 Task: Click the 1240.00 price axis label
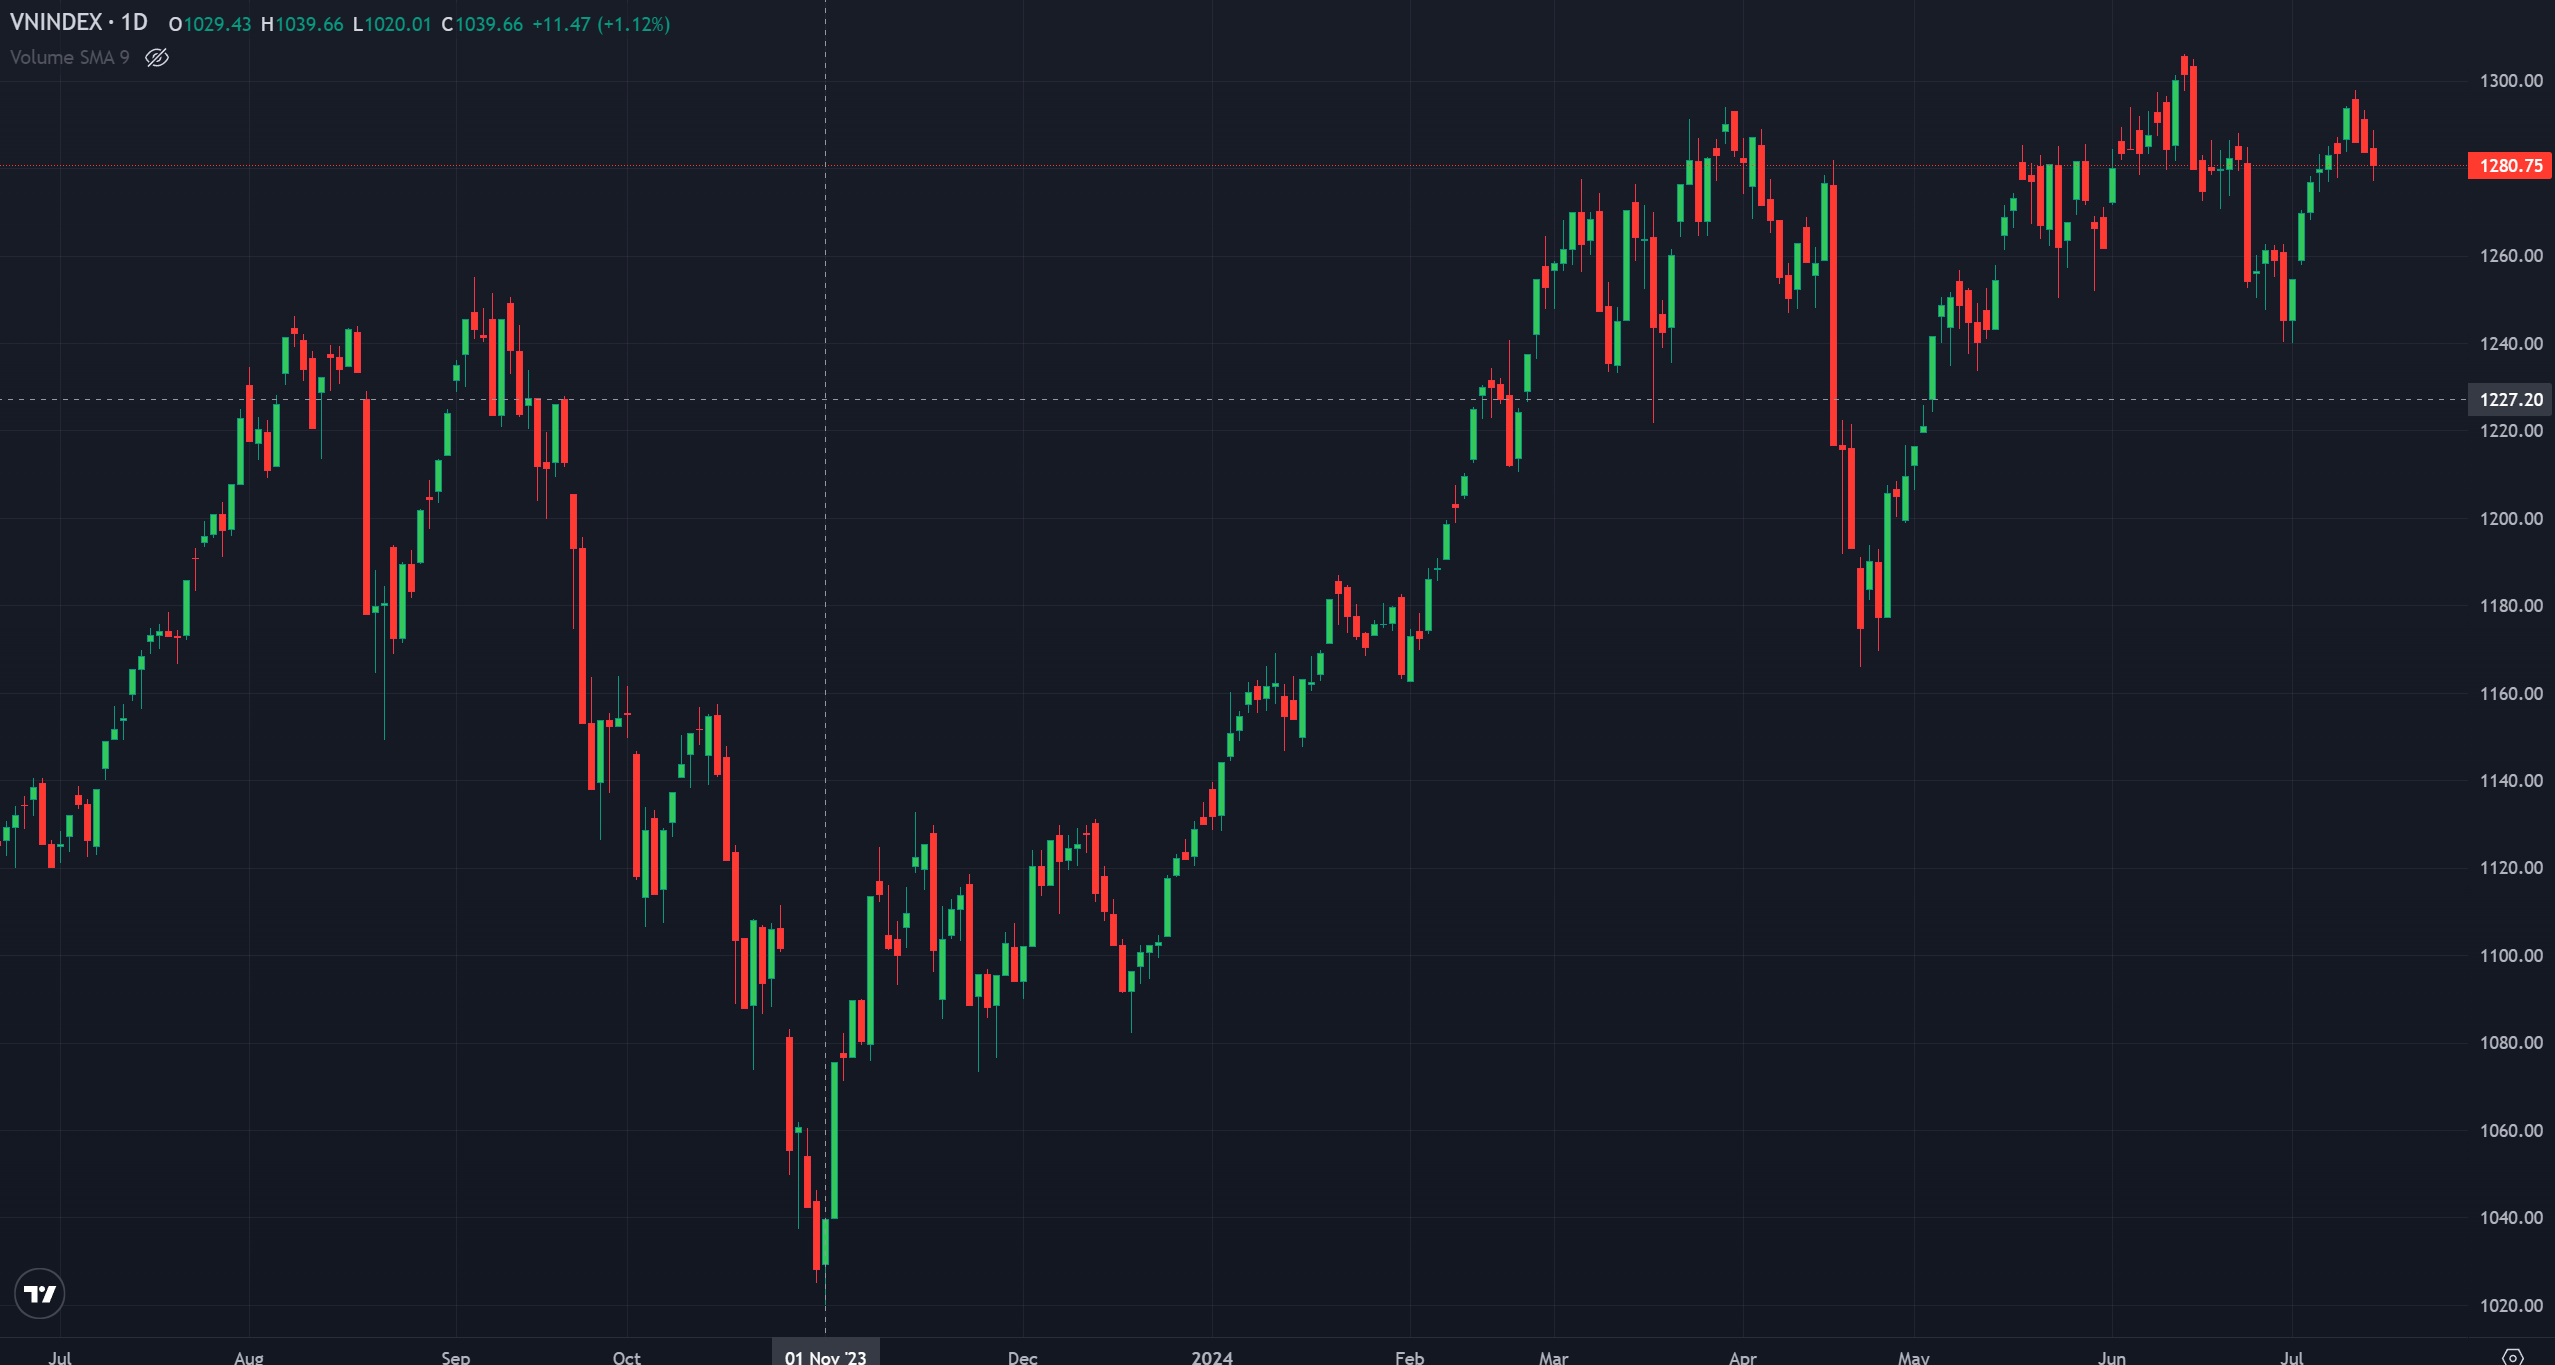pos(2511,344)
